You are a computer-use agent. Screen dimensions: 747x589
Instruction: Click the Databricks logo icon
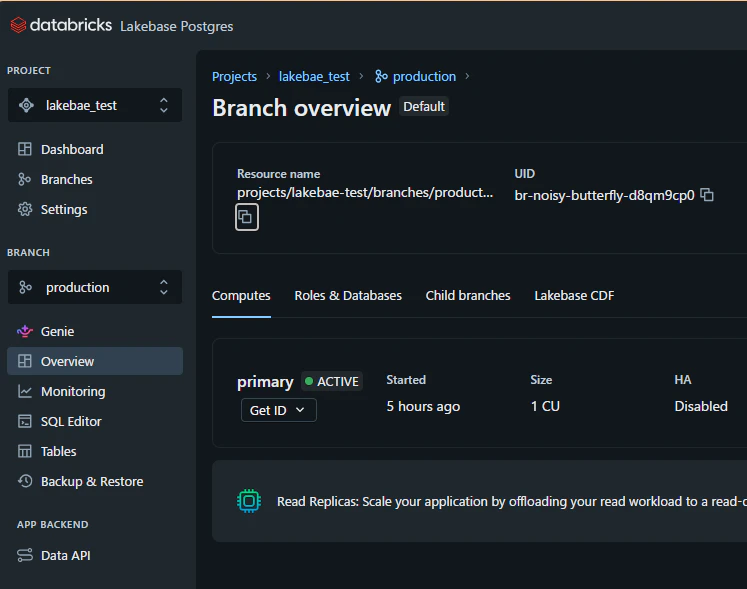point(18,25)
